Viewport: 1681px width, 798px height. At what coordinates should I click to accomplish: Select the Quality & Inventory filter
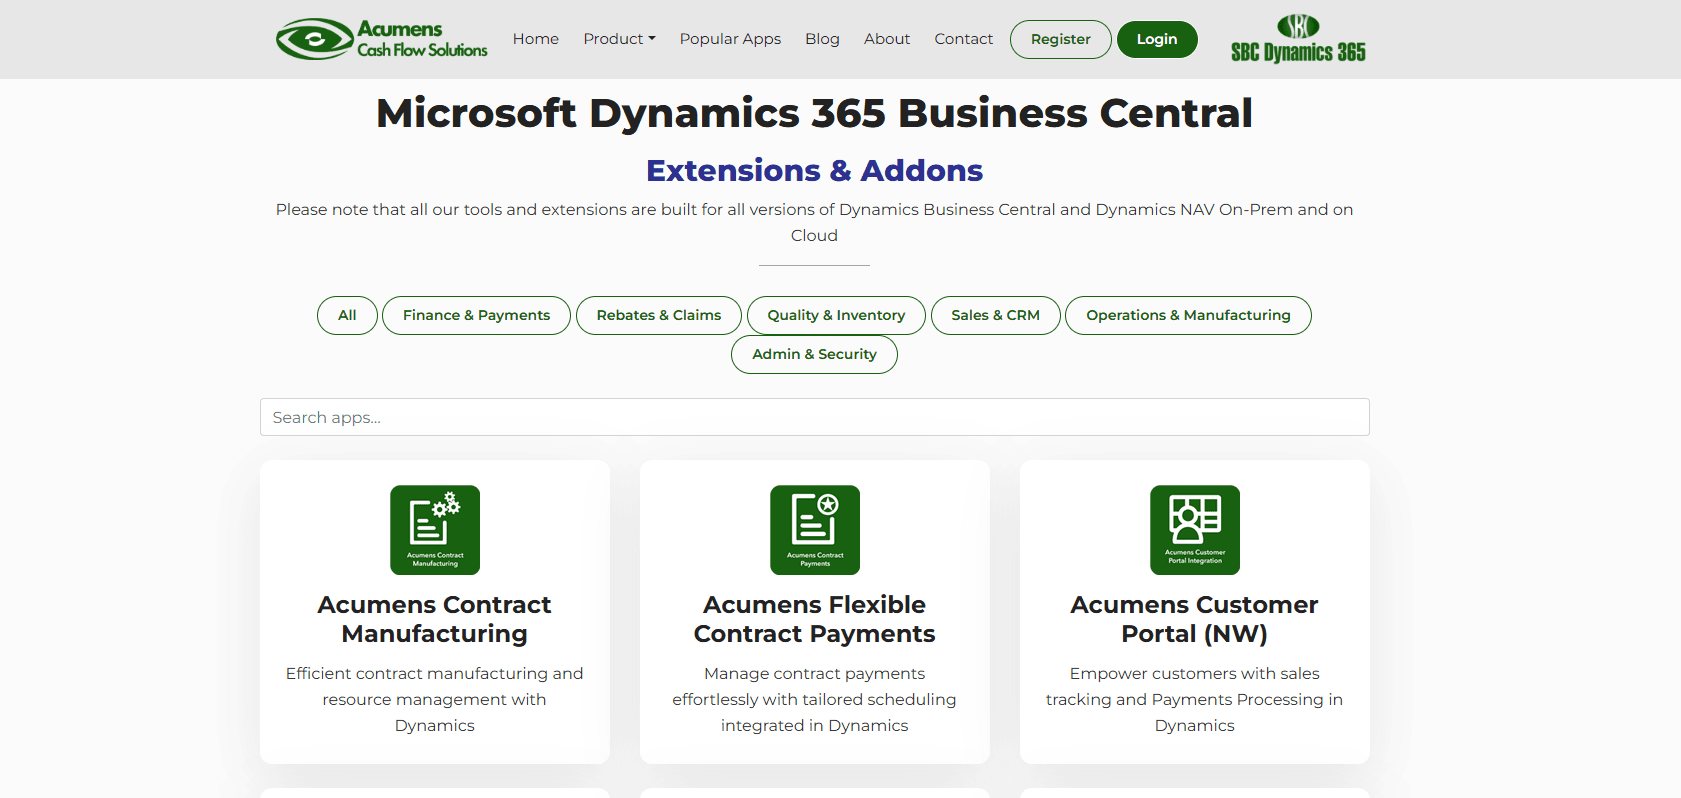click(836, 315)
